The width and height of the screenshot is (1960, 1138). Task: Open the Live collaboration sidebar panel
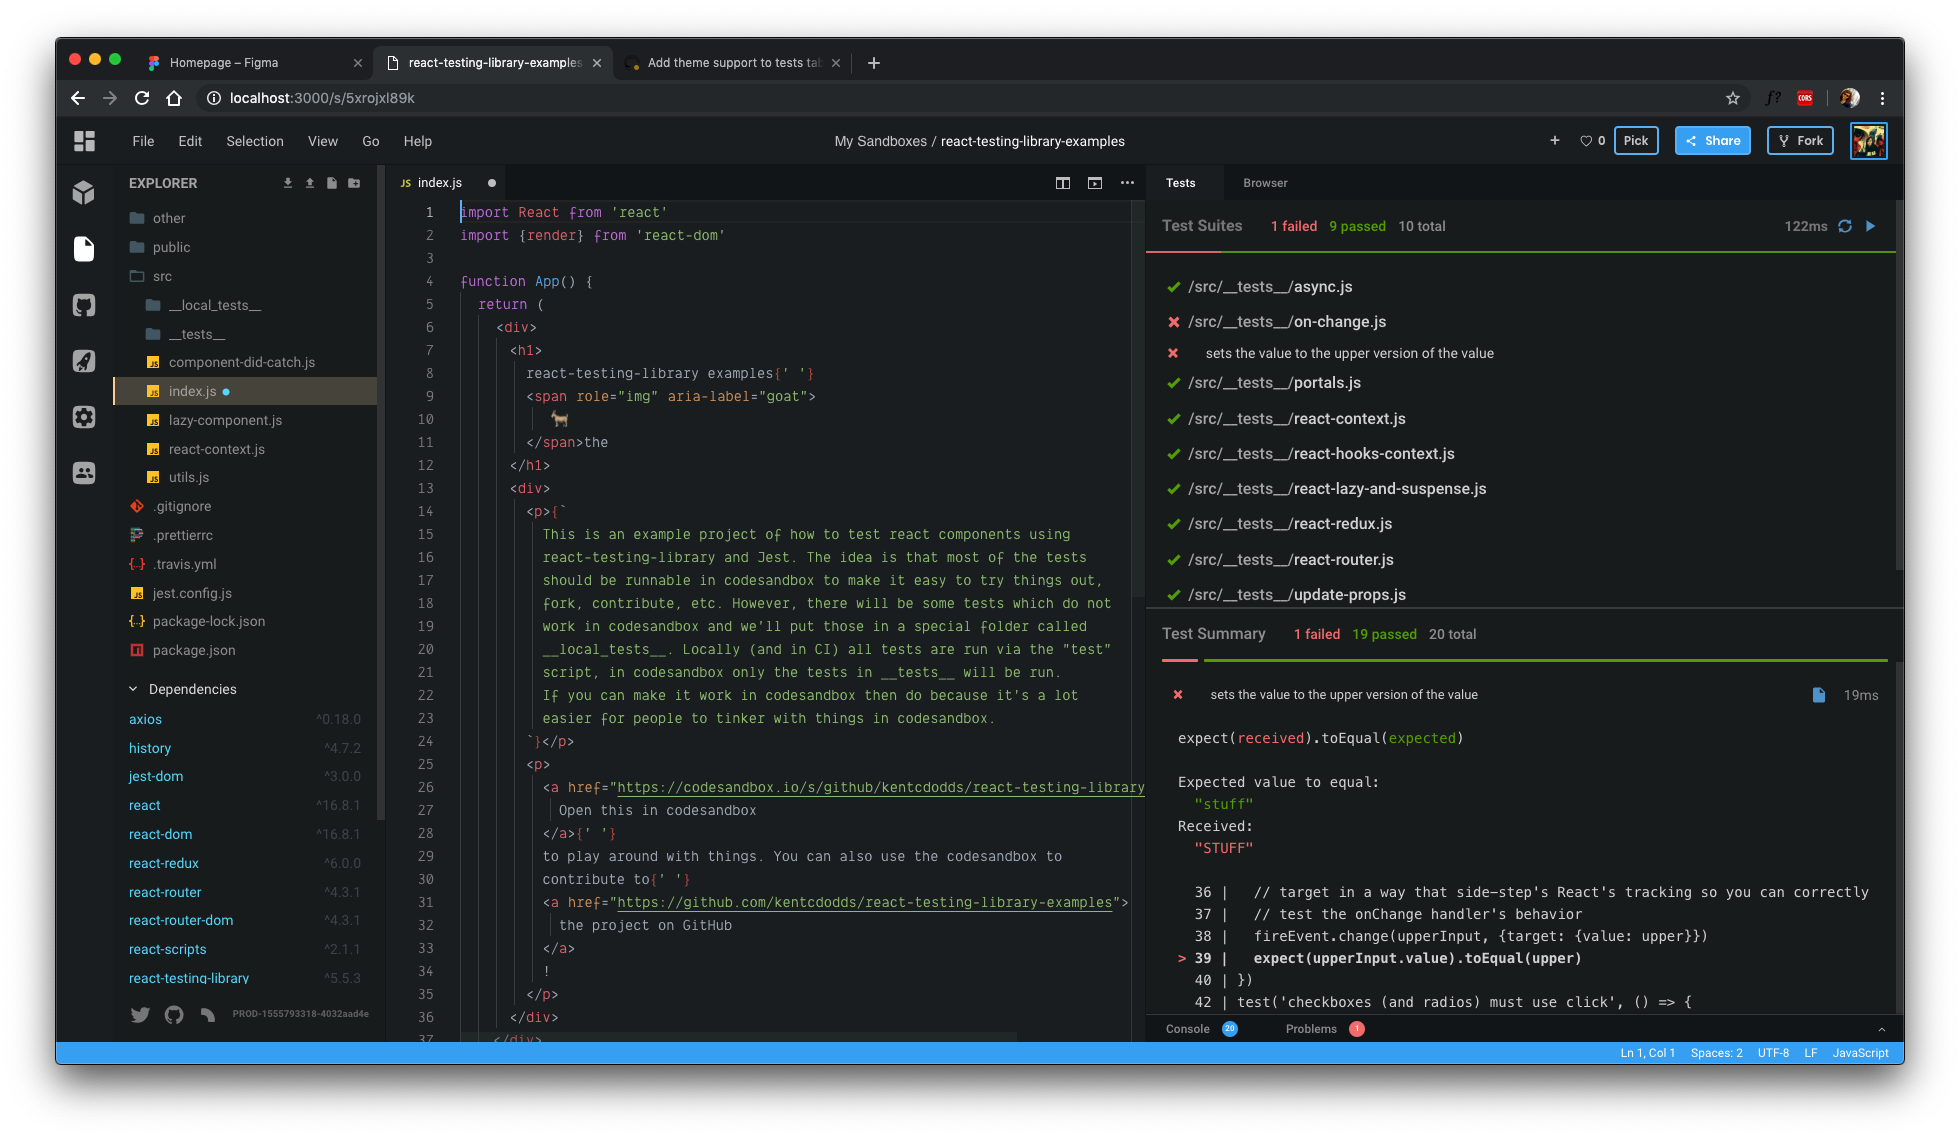pyautogui.click(x=84, y=473)
